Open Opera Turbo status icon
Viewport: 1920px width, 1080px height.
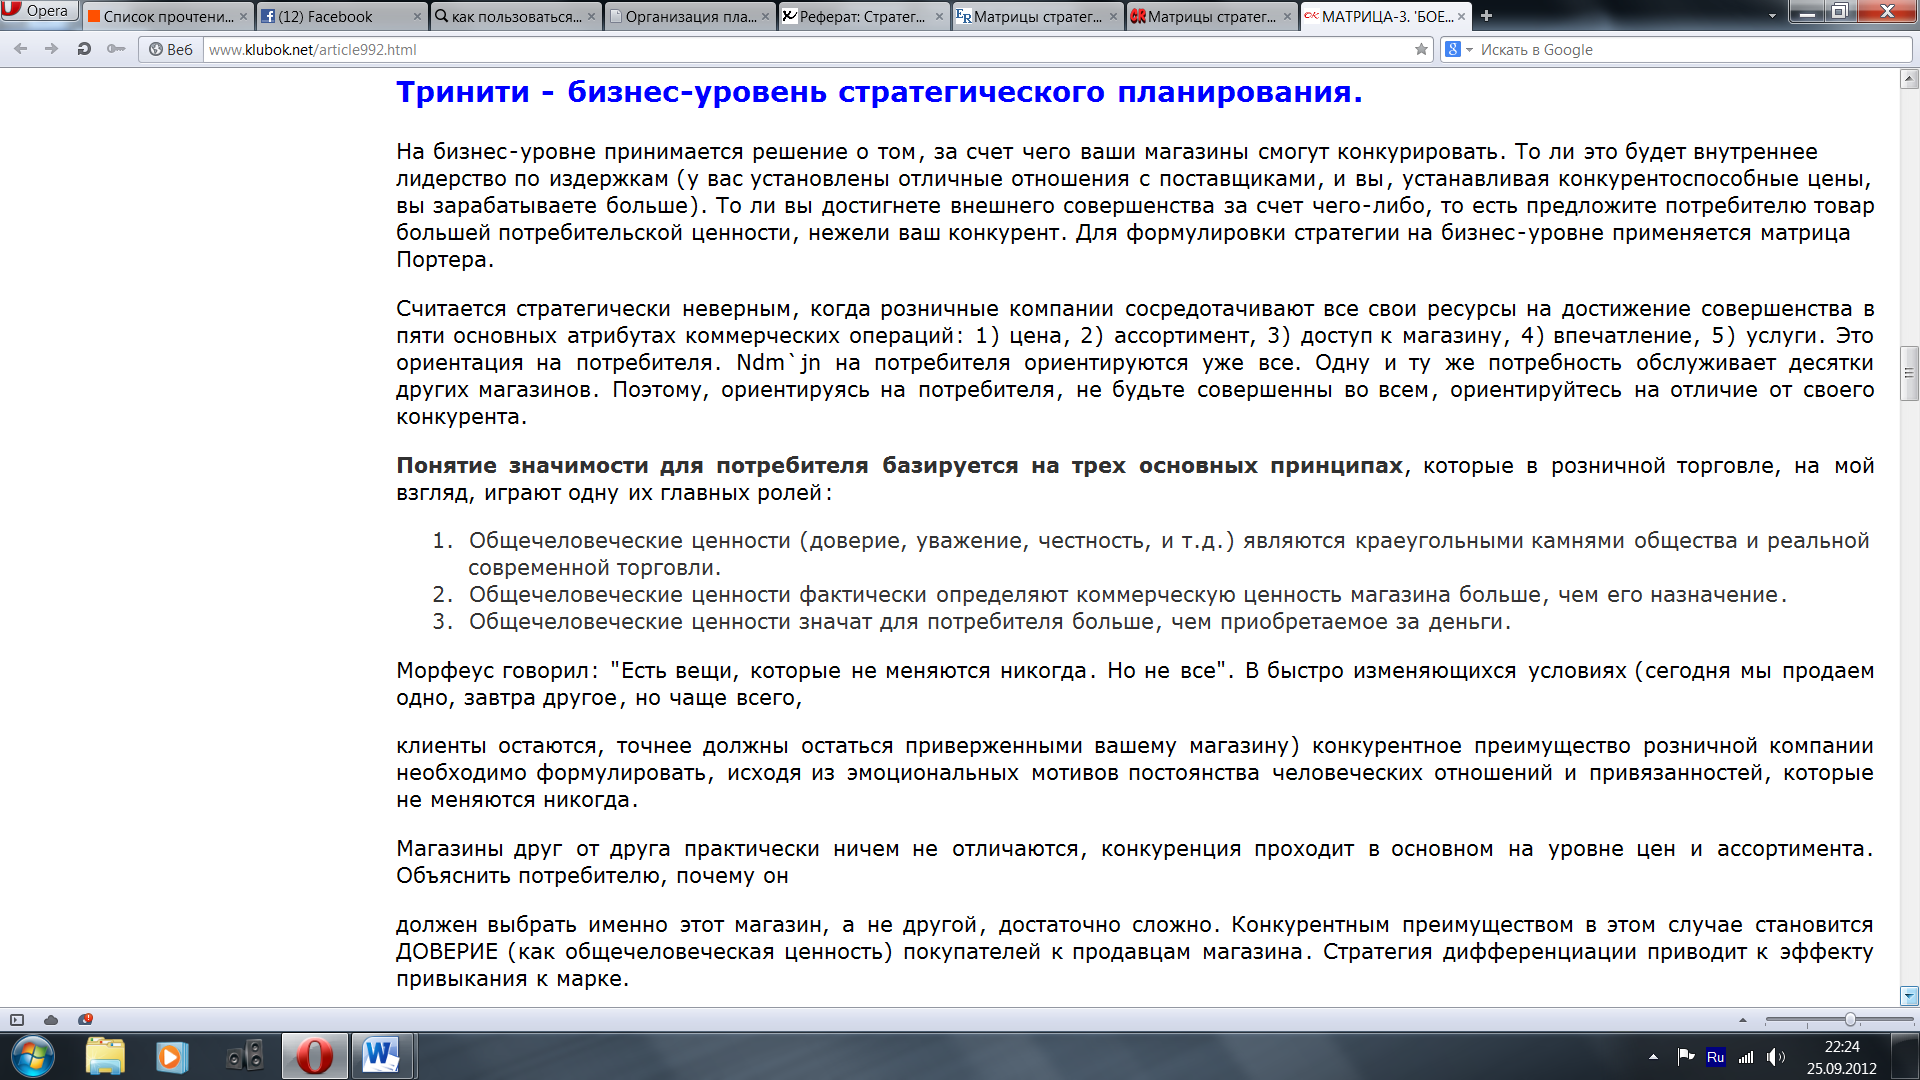tap(85, 1020)
